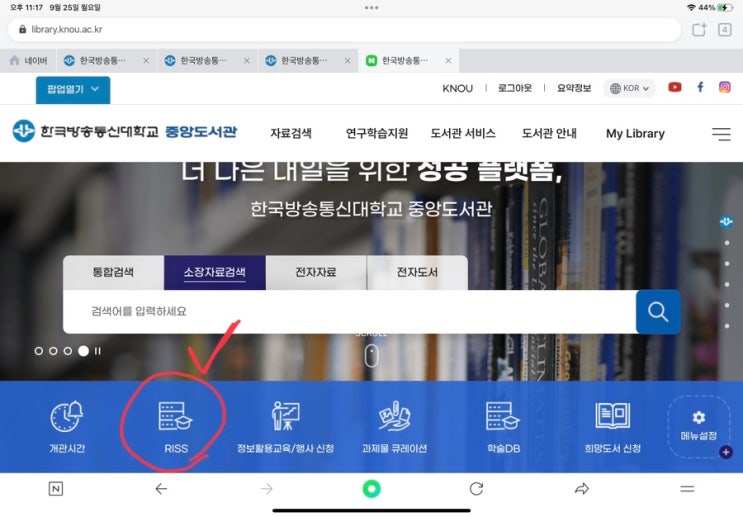Open the 희망도서 신청 book icon

tap(612, 416)
